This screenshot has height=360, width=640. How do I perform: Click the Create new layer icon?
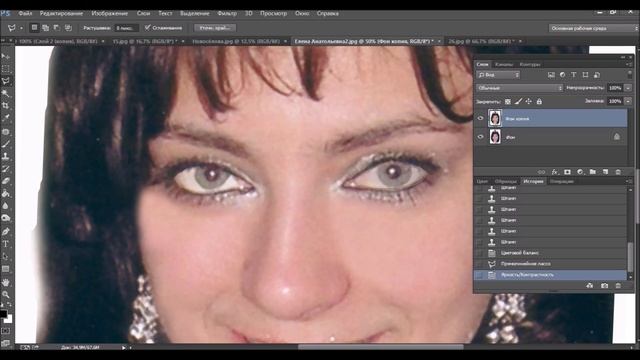point(605,172)
